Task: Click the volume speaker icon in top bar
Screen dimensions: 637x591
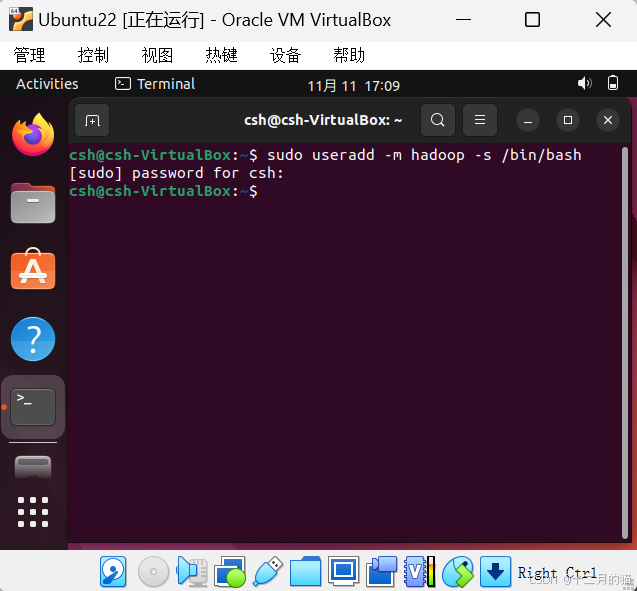Action: coord(584,83)
